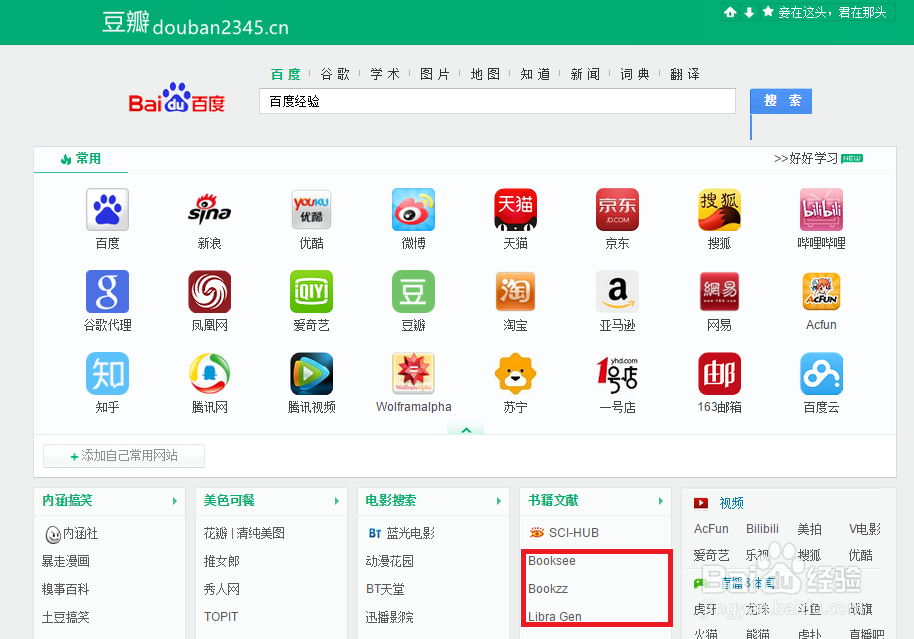This screenshot has height=639, width=914.
Task: Select the 百度 search engine tab
Action: (286, 74)
